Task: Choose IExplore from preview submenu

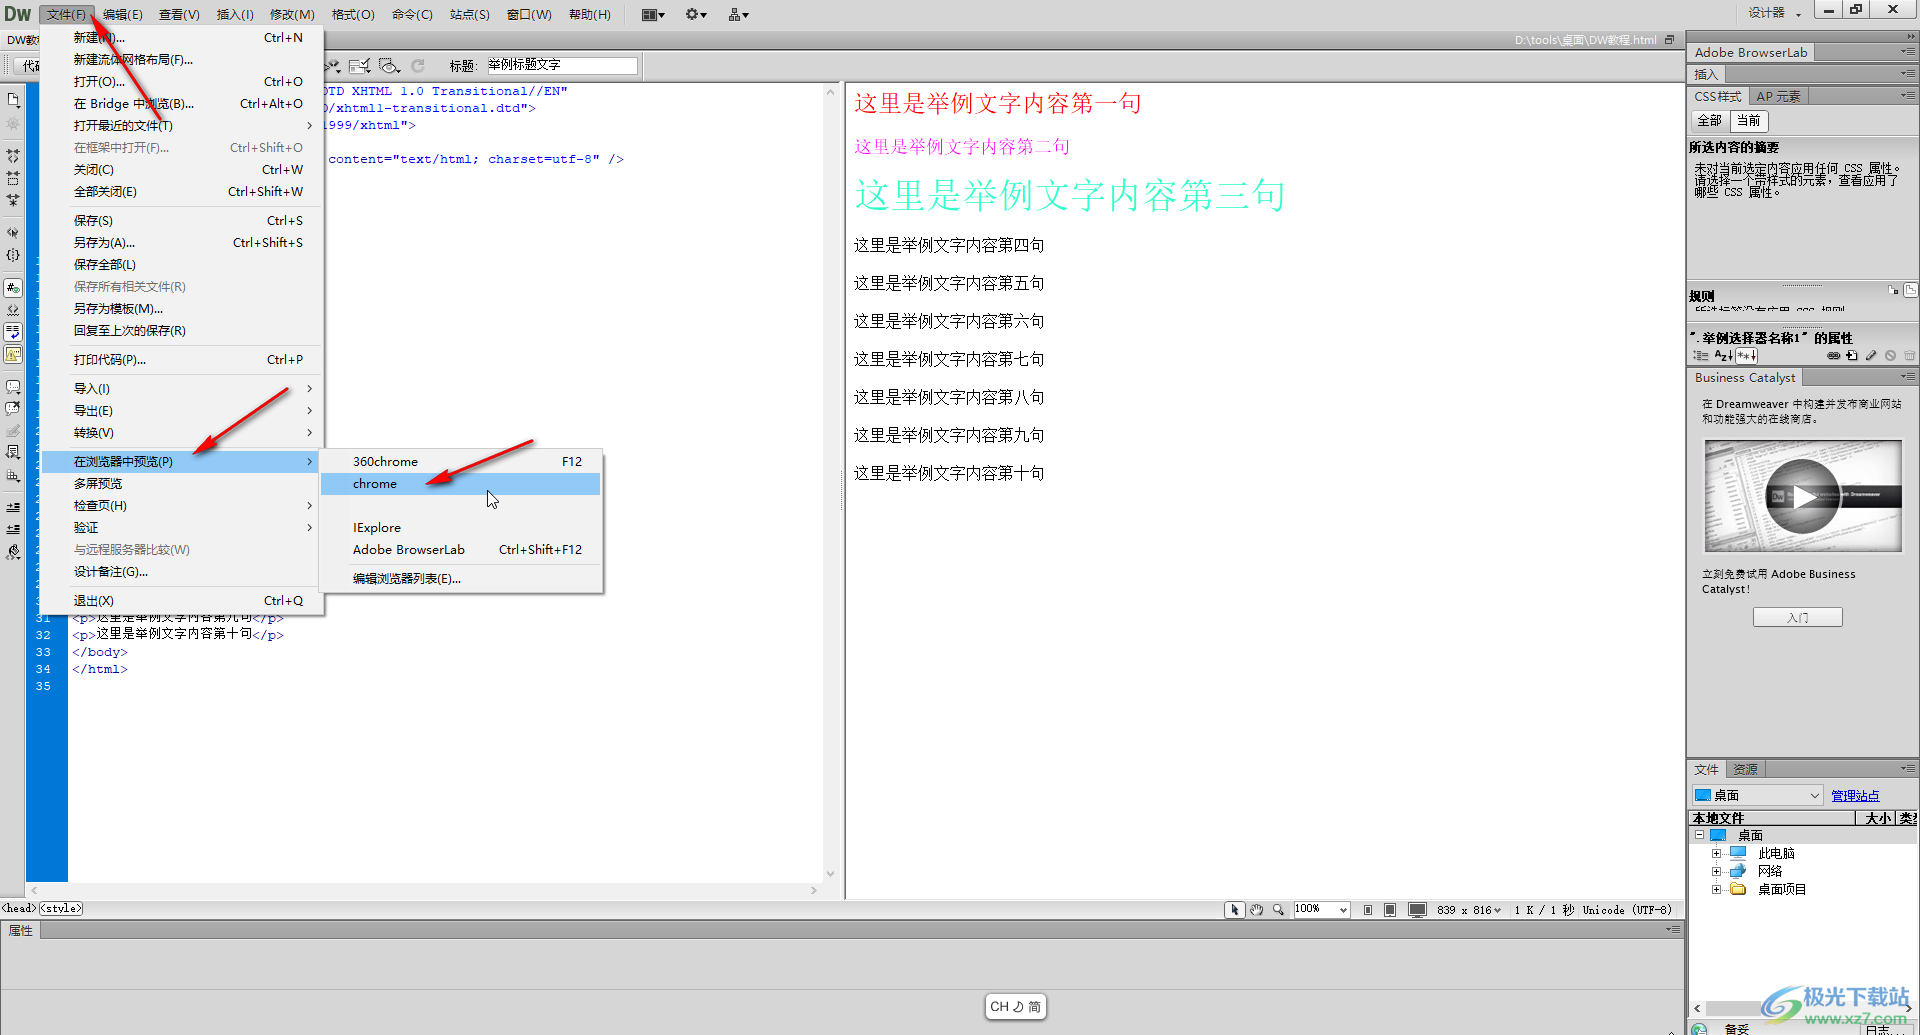Action: [x=461, y=528]
